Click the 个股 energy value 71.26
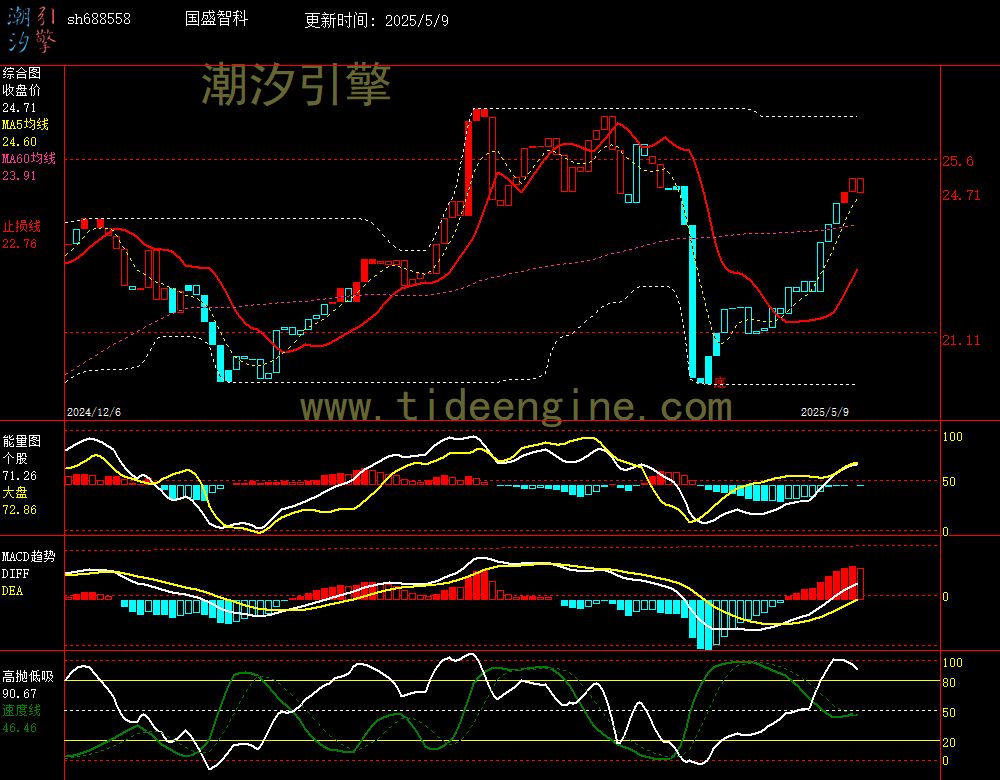The height and width of the screenshot is (780, 1000). click(x=19, y=475)
